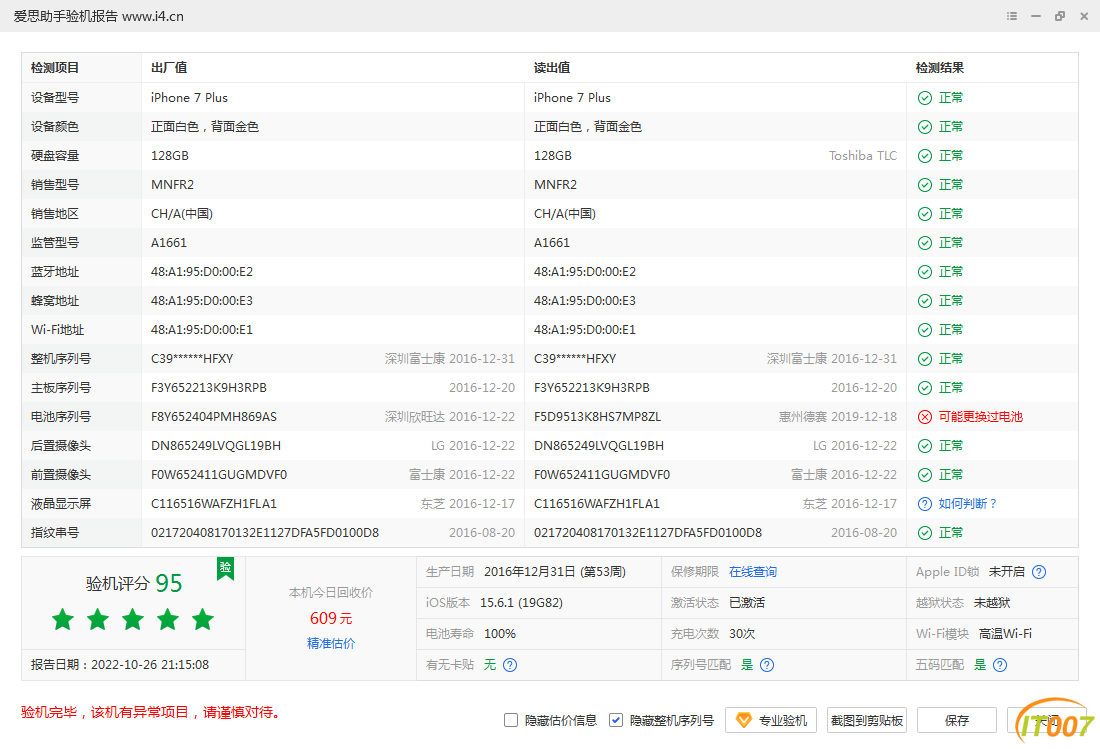This screenshot has height=749, width=1100.
Task: Click the green check icon for Wi-Fi地址
Action: [x=925, y=330]
